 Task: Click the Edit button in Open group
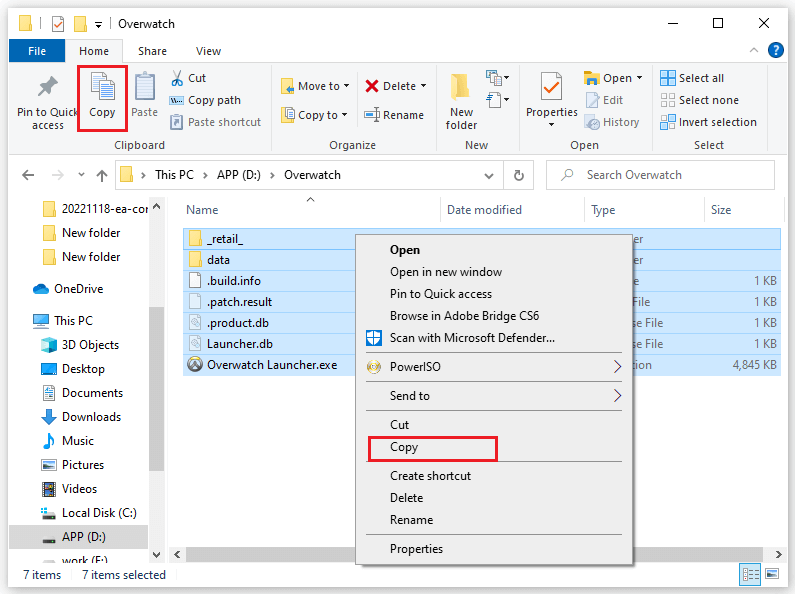tap(604, 100)
